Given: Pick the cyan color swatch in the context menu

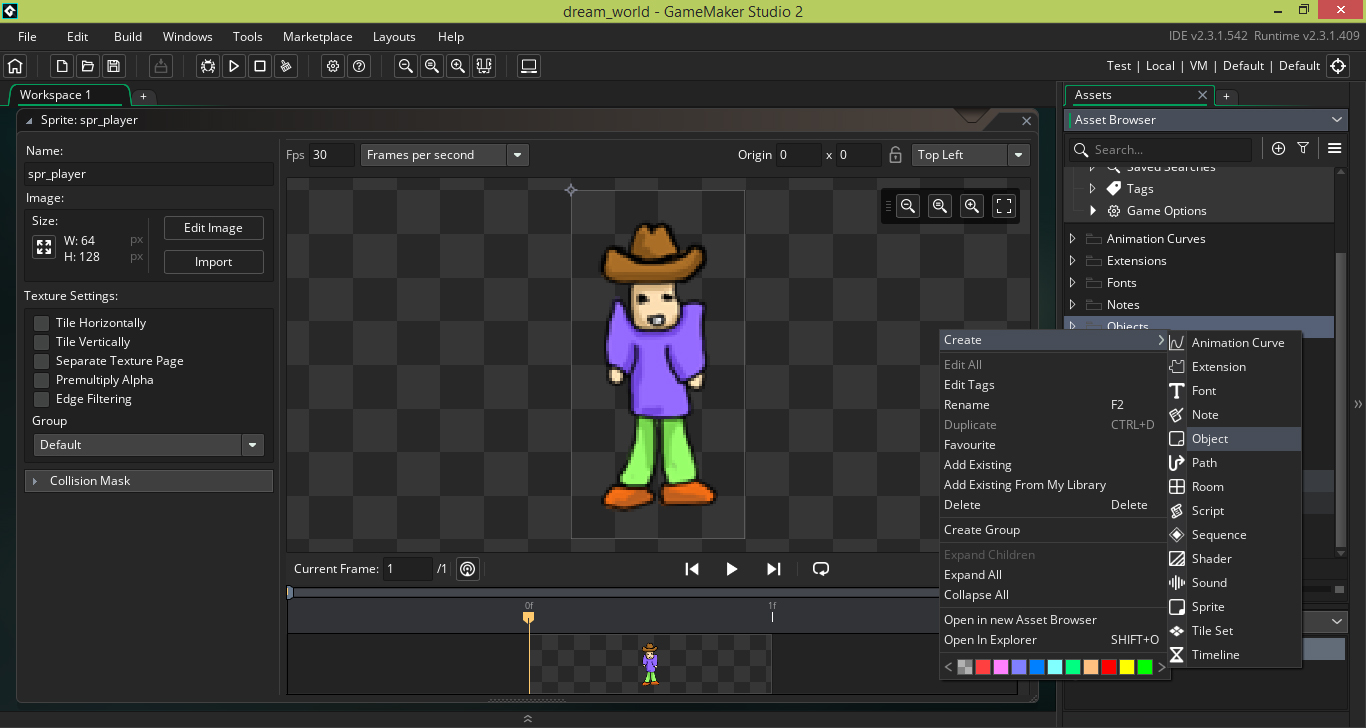Looking at the screenshot, I should click(x=1055, y=667).
